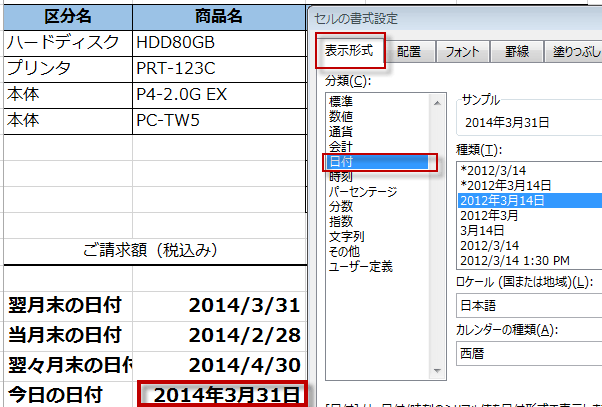Select cell containing HDD80GB
Viewport: 602px width, 407px height.
click(219, 43)
